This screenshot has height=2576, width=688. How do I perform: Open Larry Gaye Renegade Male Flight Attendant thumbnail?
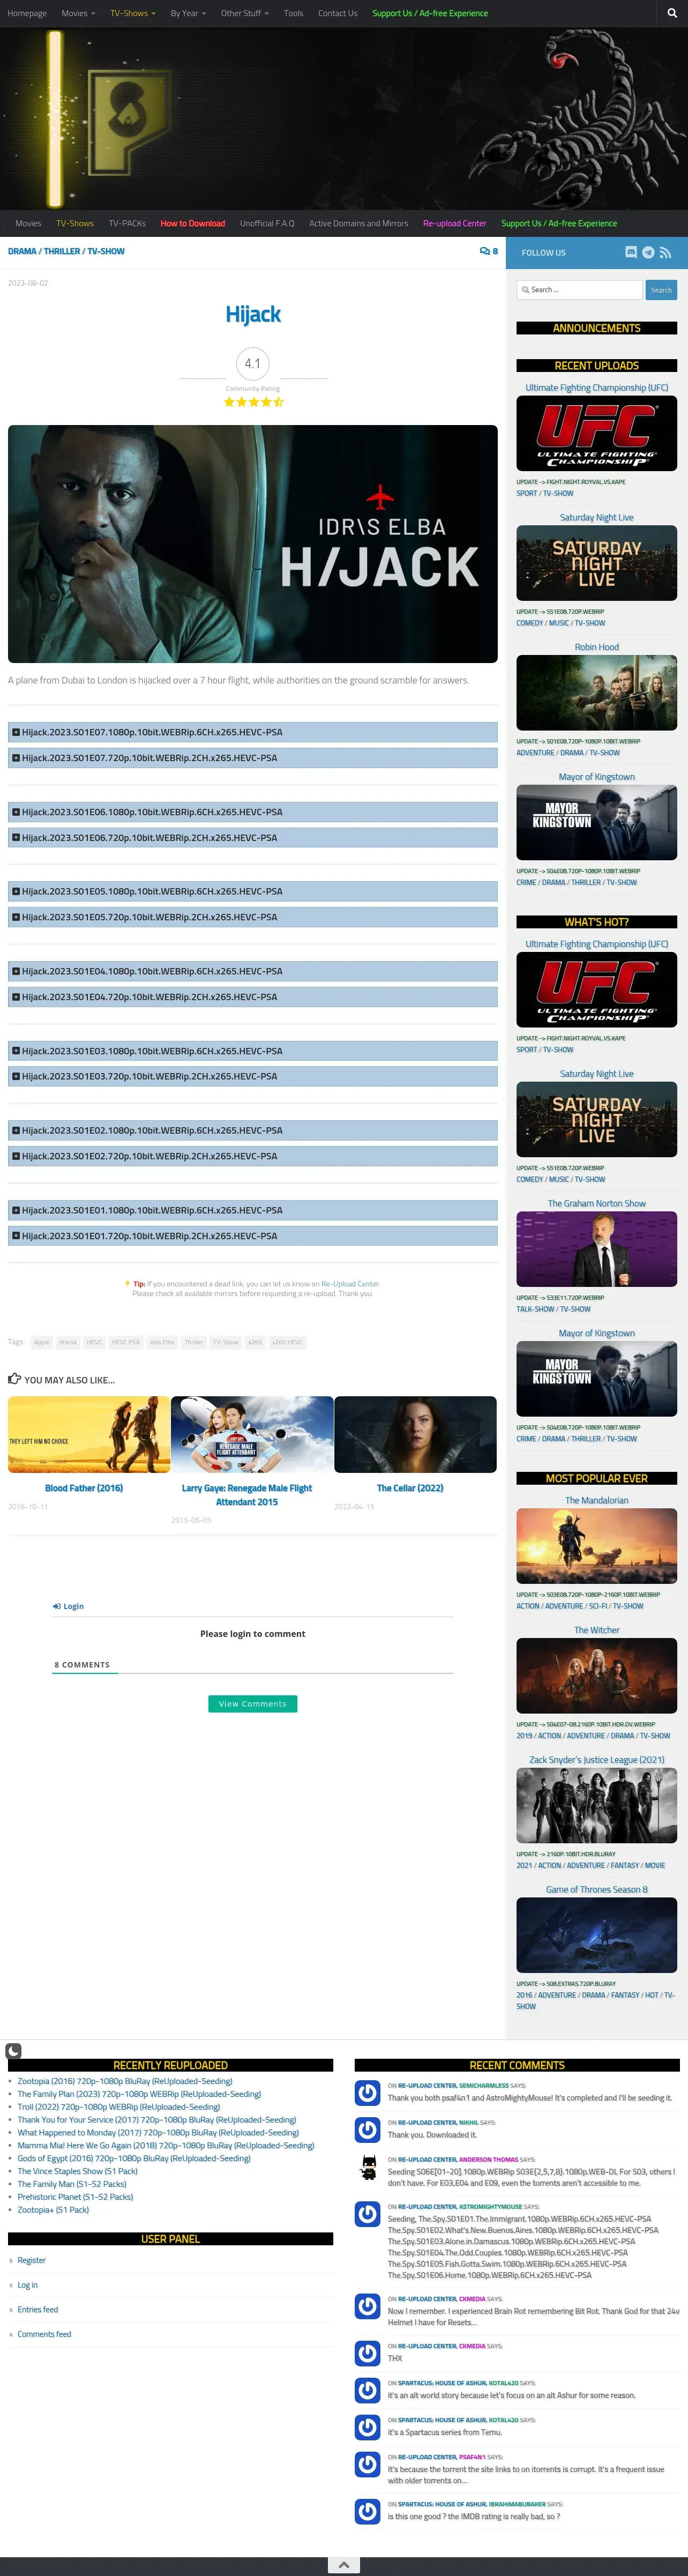pyautogui.click(x=252, y=1434)
